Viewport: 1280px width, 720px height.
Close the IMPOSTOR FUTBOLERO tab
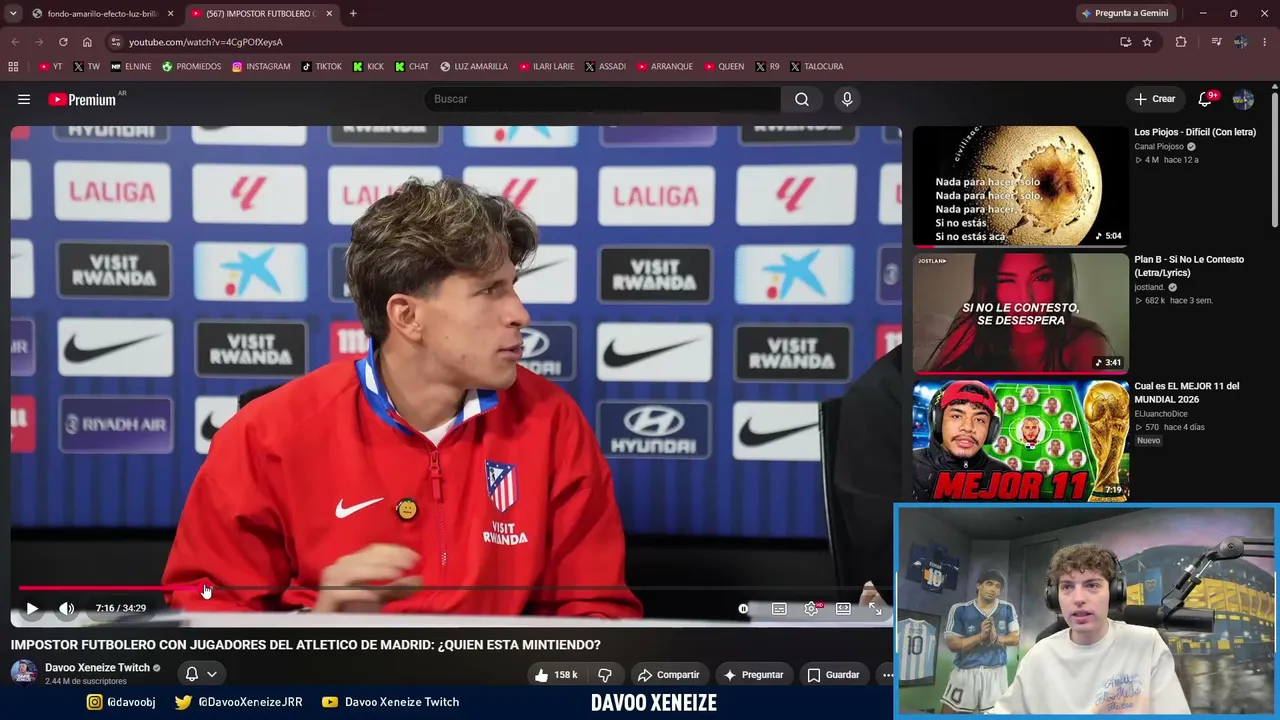[x=329, y=14]
